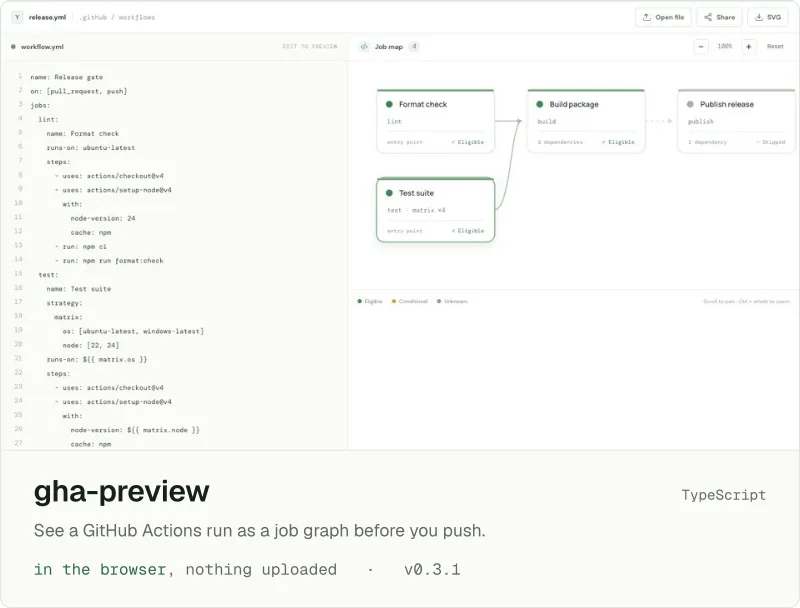Download the graph as SVG
The height and width of the screenshot is (608, 800).
pyautogui.click(x=768, y=17)
